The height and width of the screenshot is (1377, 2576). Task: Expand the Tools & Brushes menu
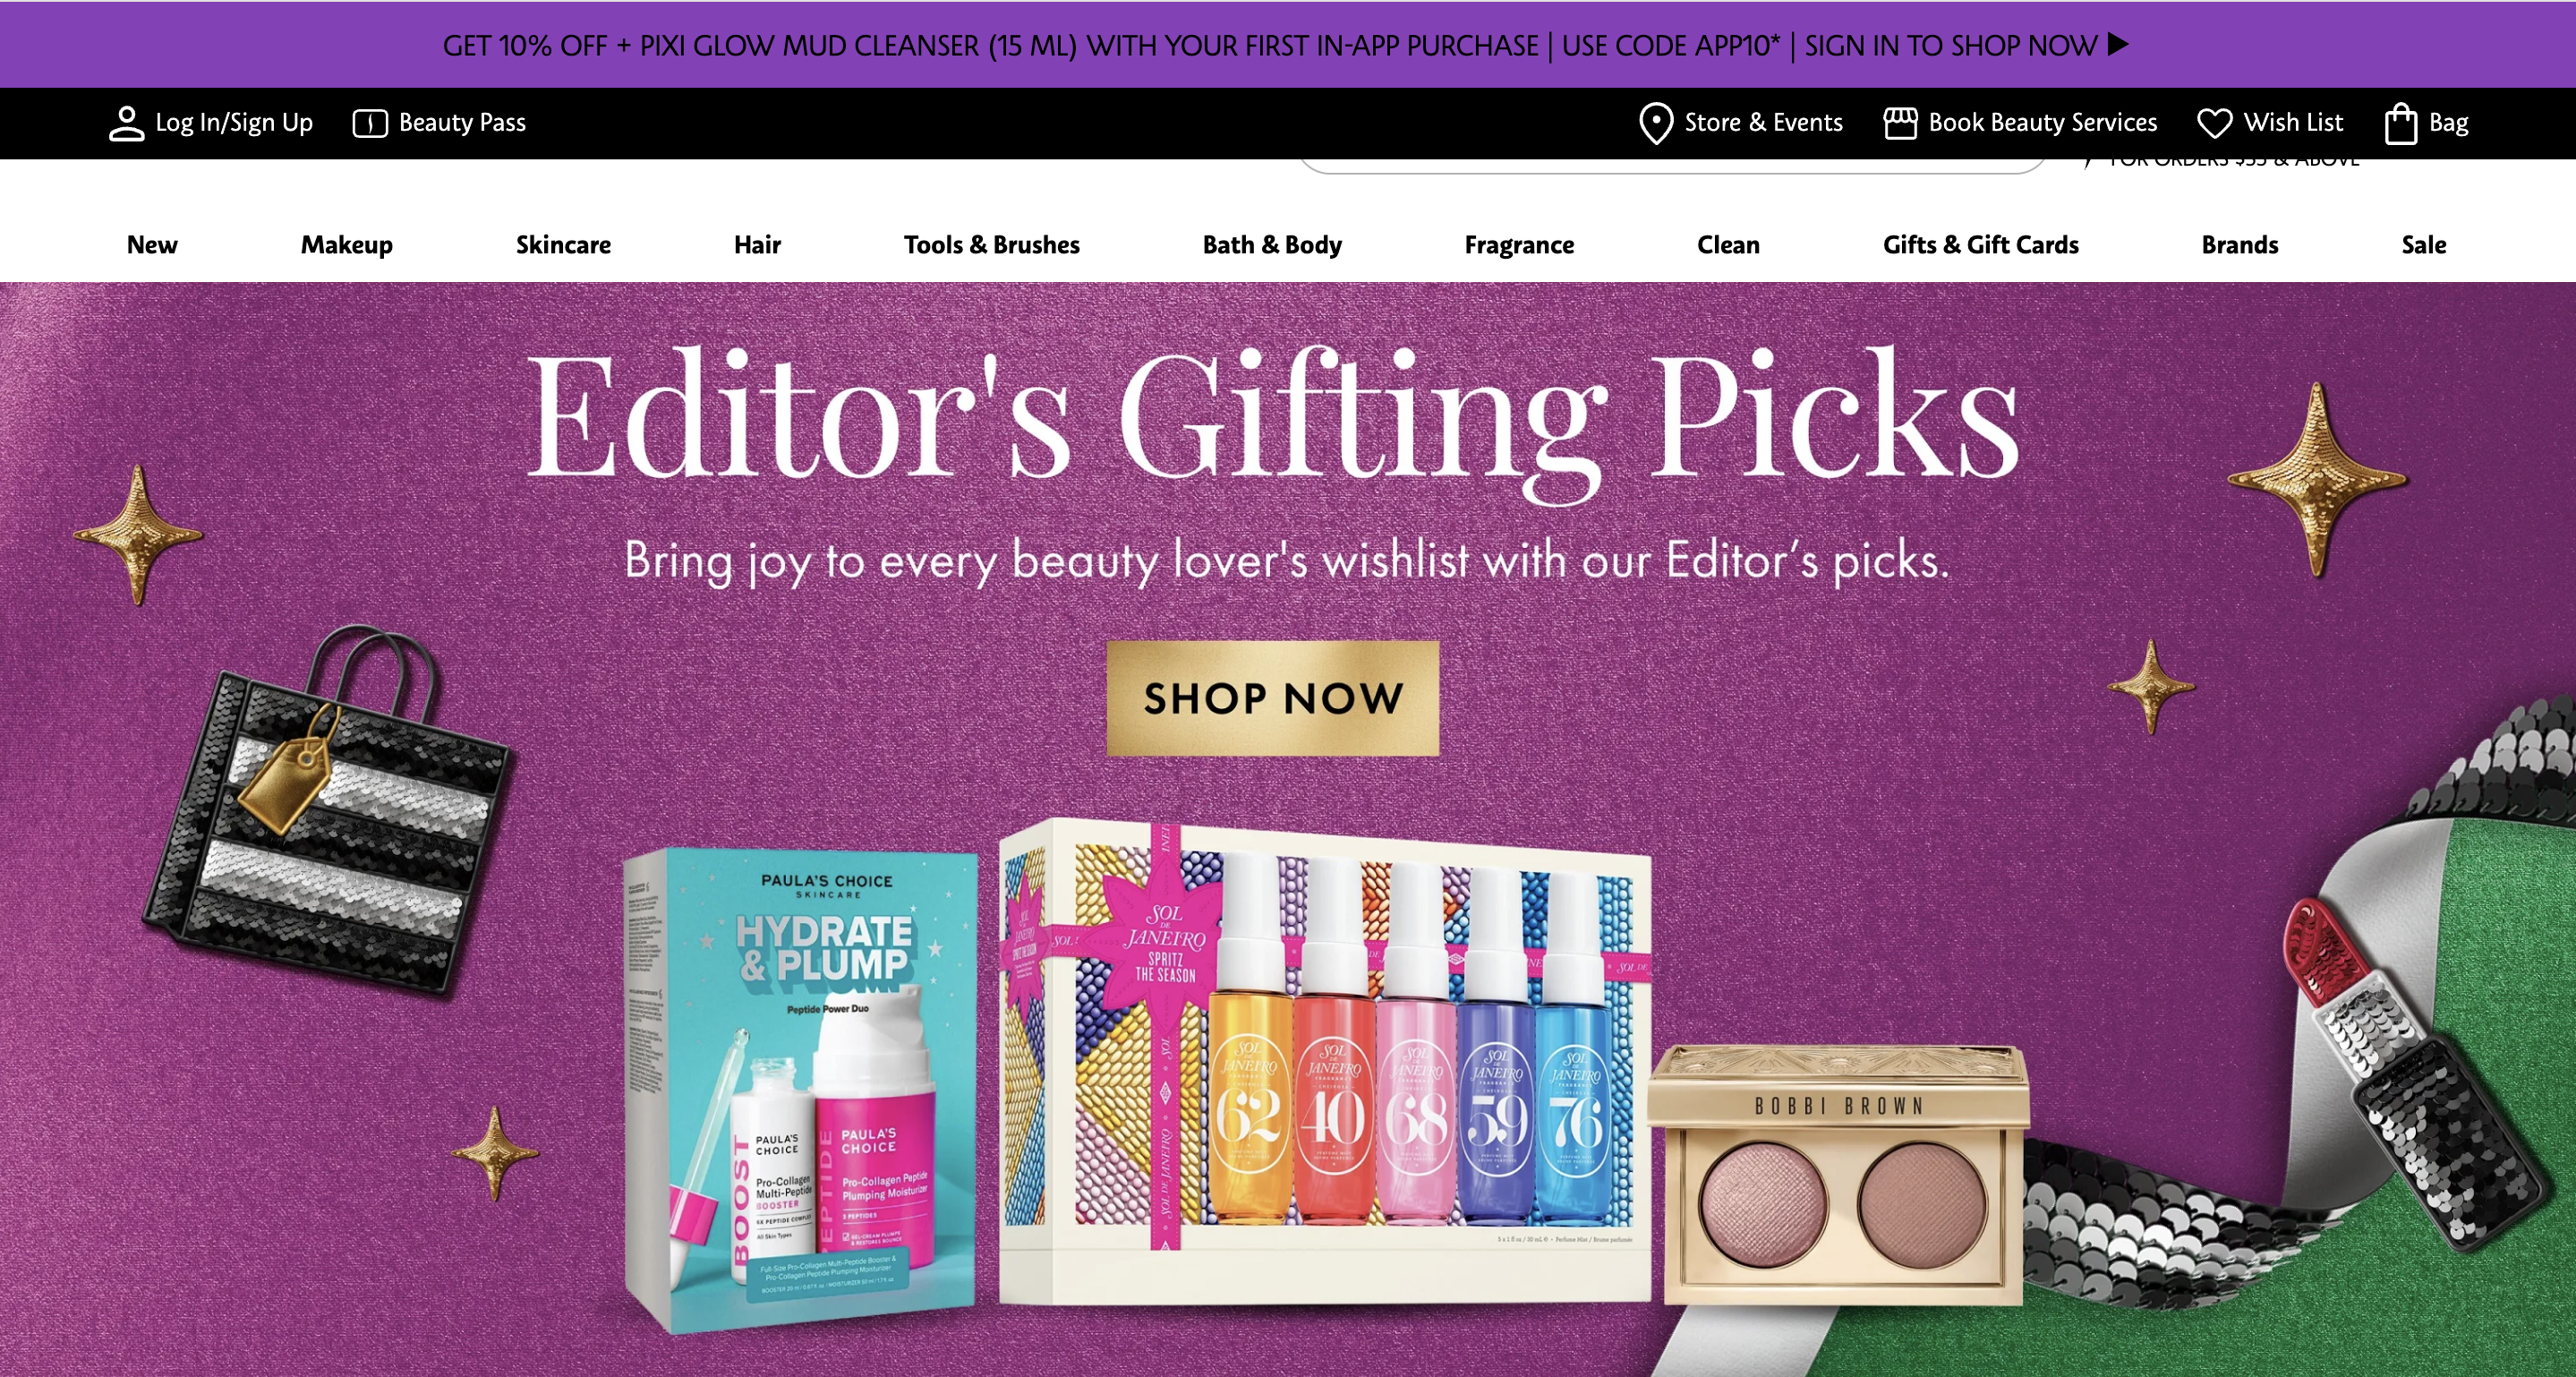coord(991,245)
